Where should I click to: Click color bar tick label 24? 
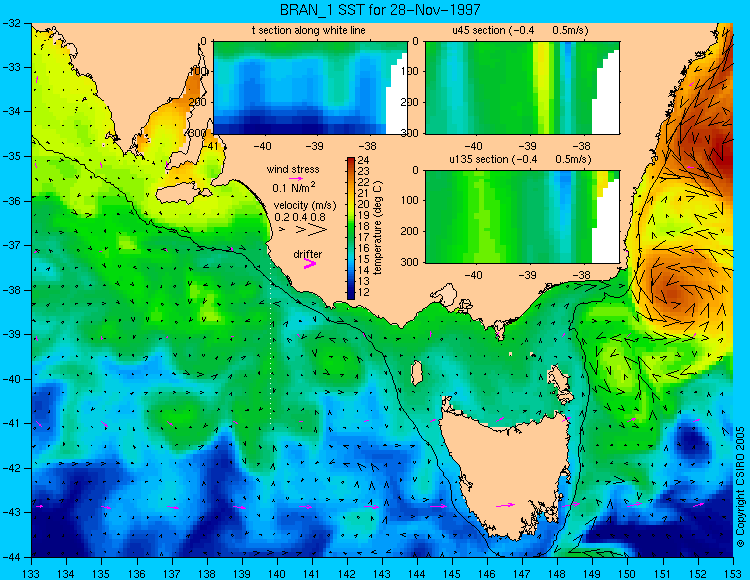364,161
